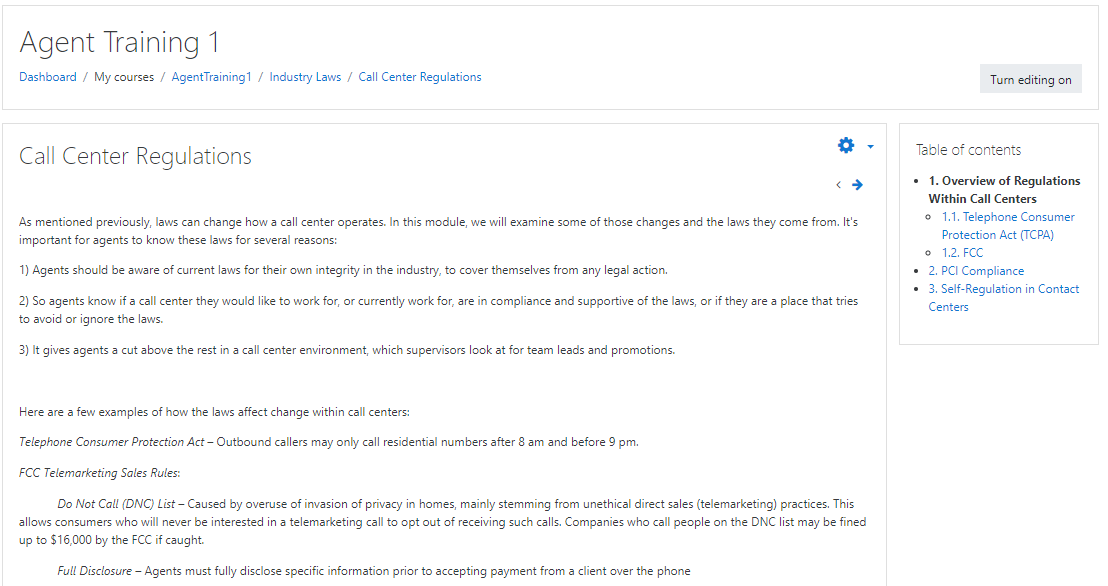Click the Table of contents block header
The image size is (1108, 586).
pos(968,150)
